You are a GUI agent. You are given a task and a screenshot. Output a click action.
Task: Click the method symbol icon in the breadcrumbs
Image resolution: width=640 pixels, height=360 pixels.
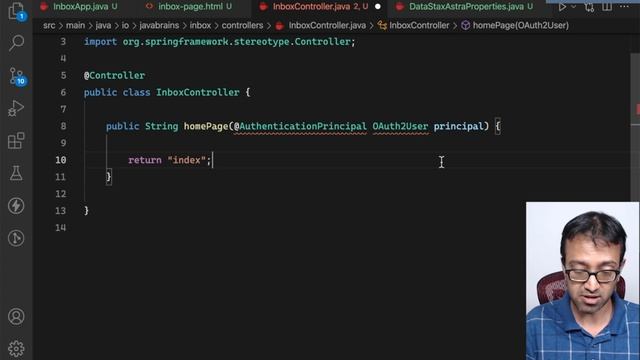tap(465, 25)
